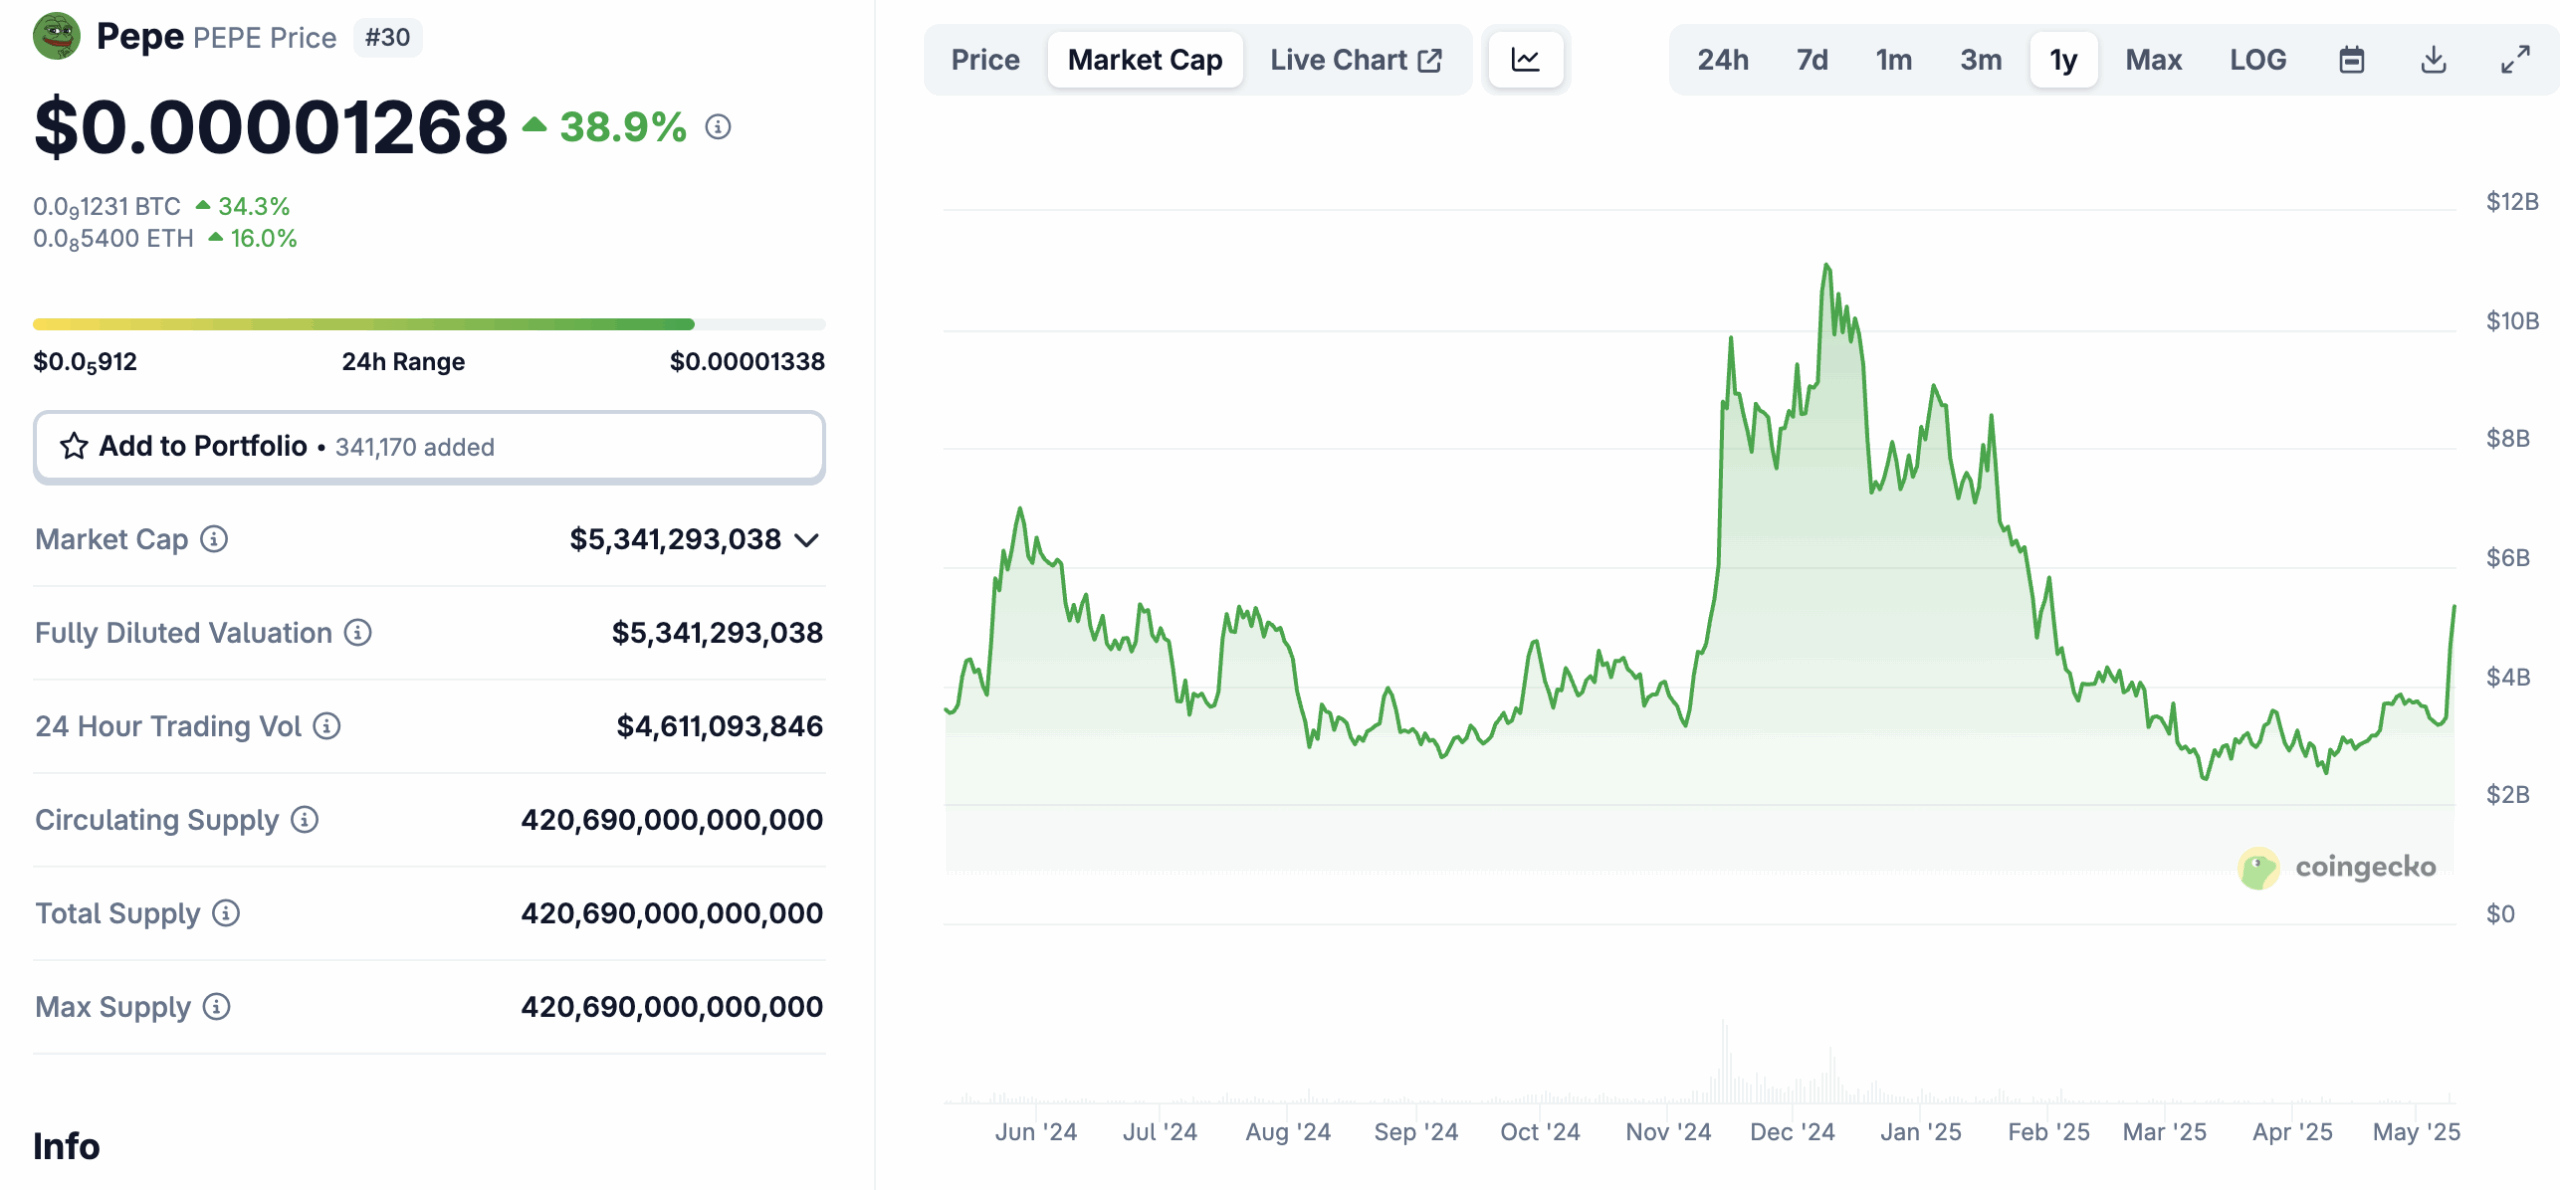Select the 7d time range
This screenshot has height=1190, width=2560.
coord(1812,60)
